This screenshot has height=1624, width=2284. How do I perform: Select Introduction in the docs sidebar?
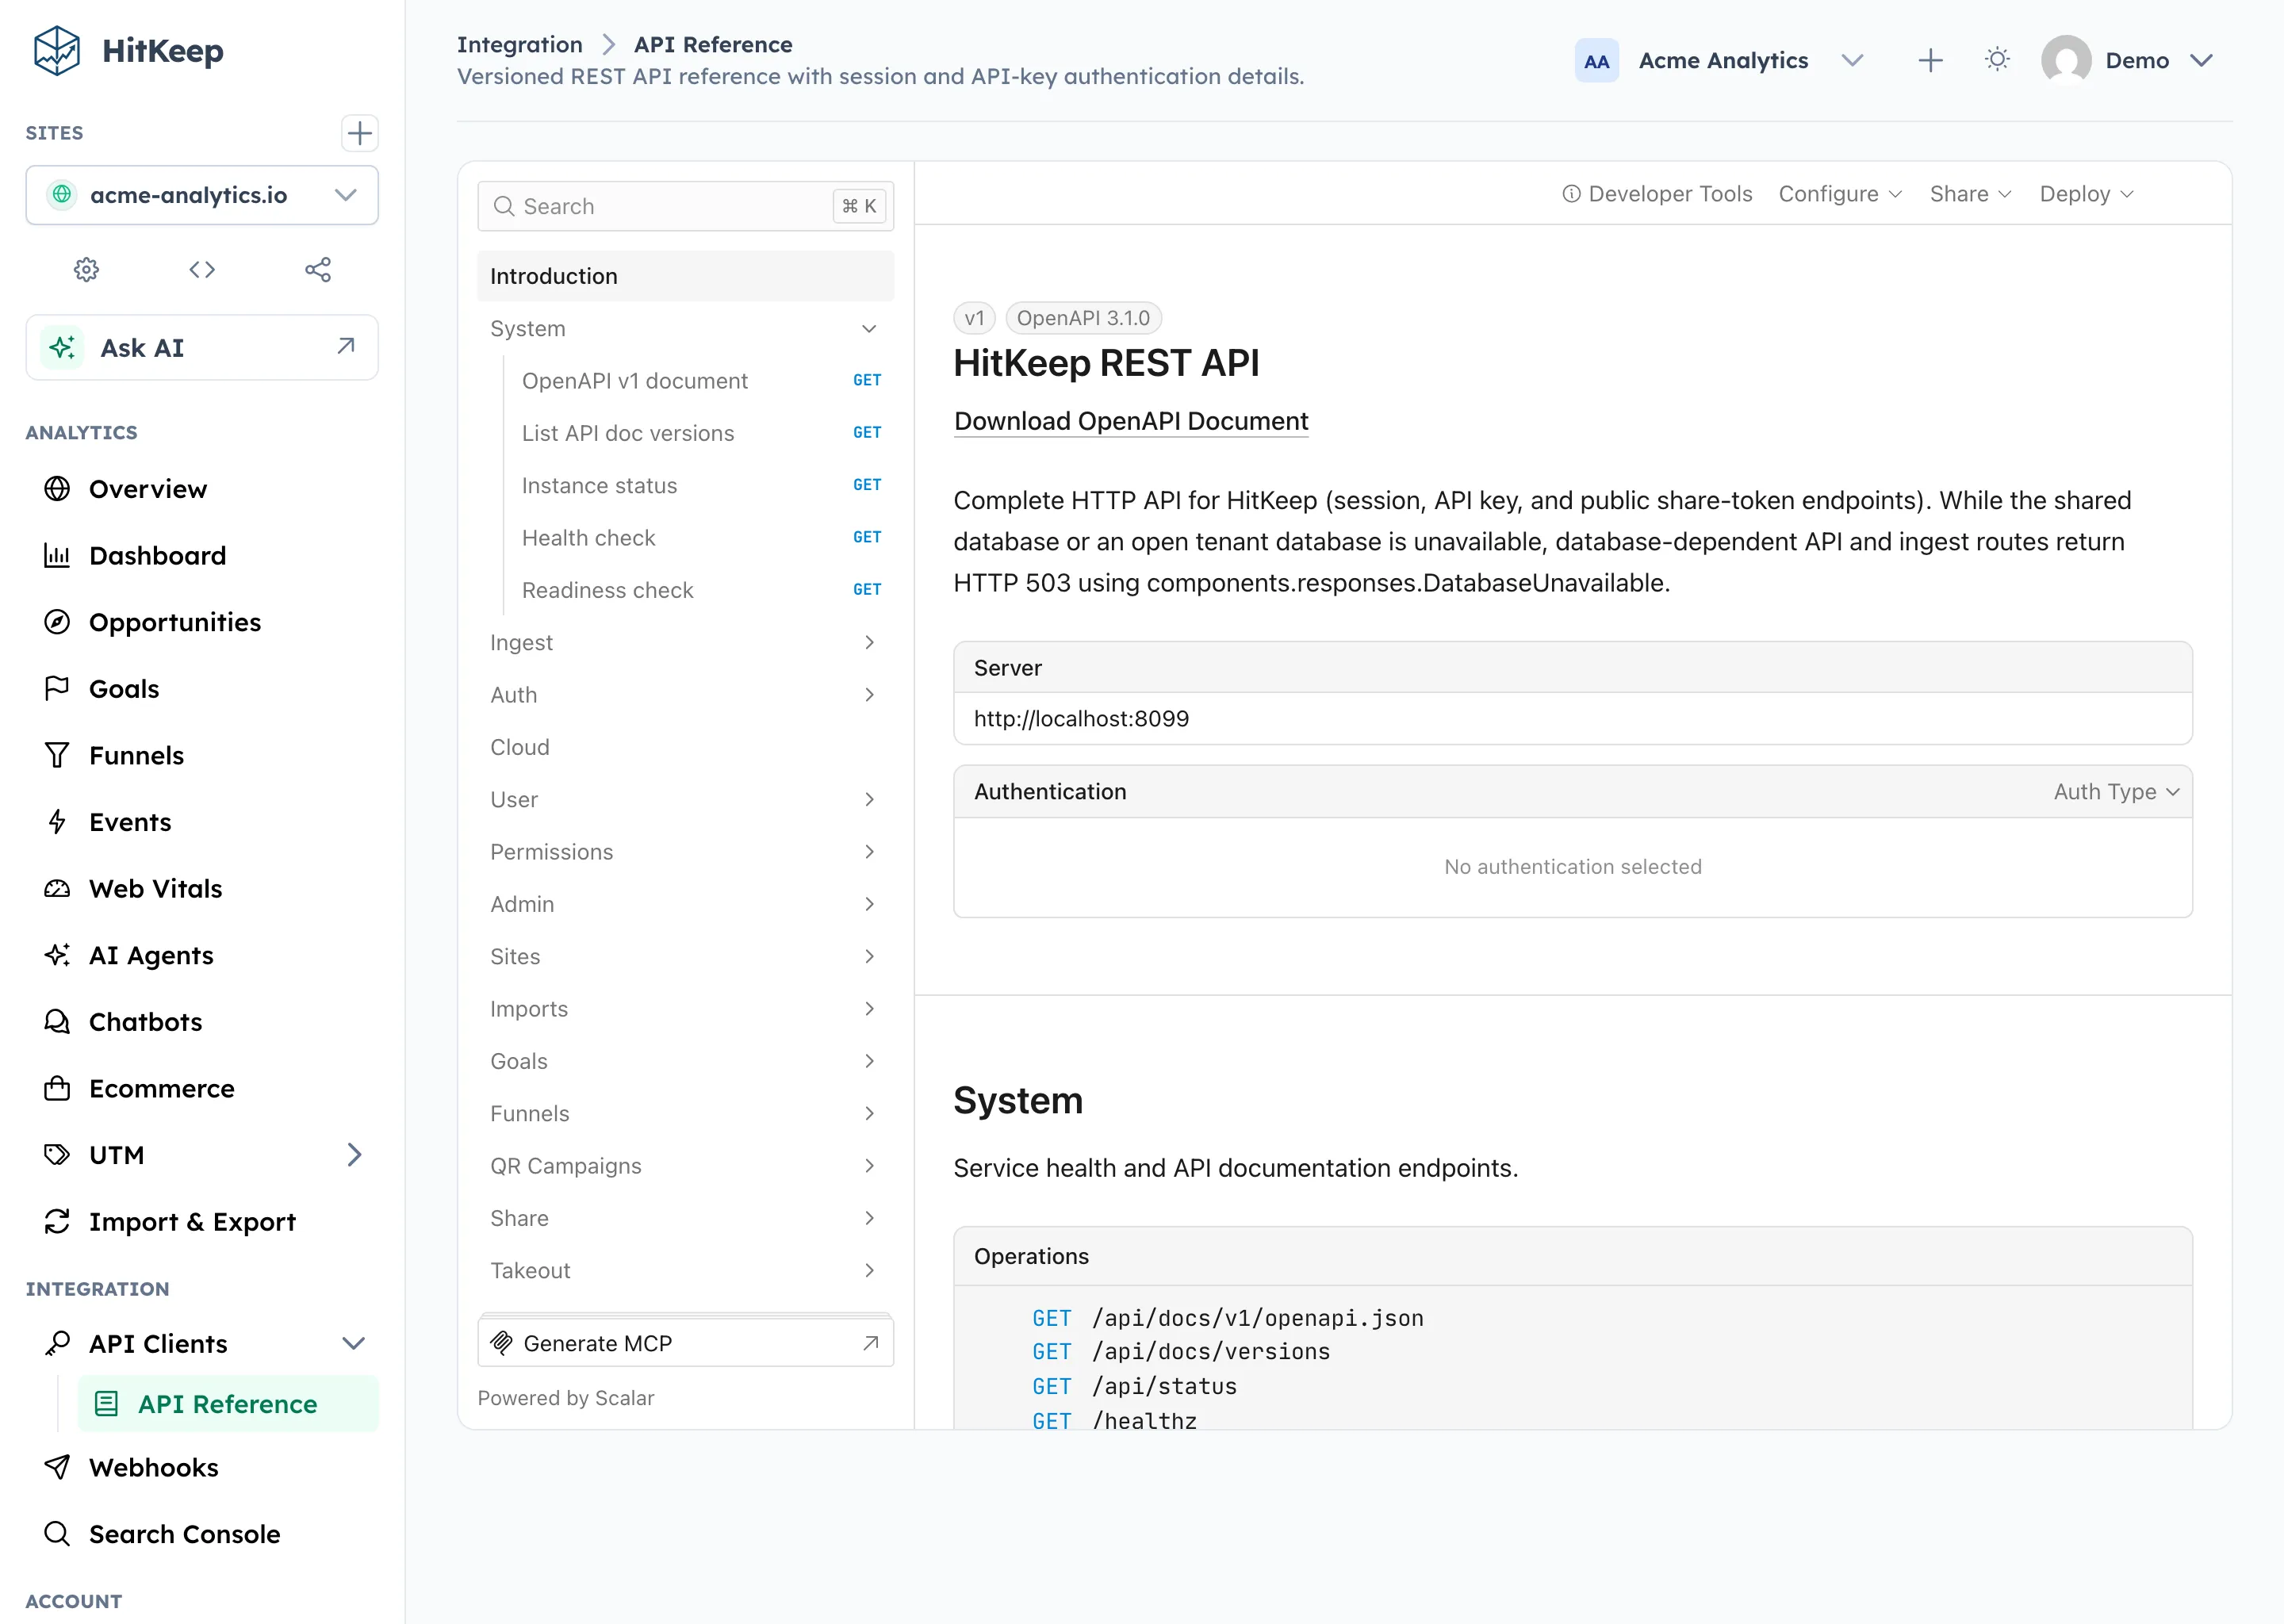coord(685,276)
